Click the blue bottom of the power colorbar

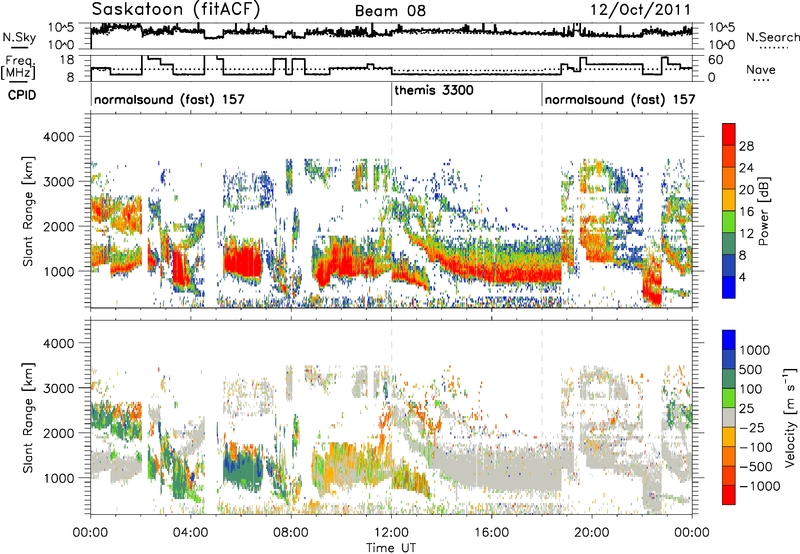(729, 287)
